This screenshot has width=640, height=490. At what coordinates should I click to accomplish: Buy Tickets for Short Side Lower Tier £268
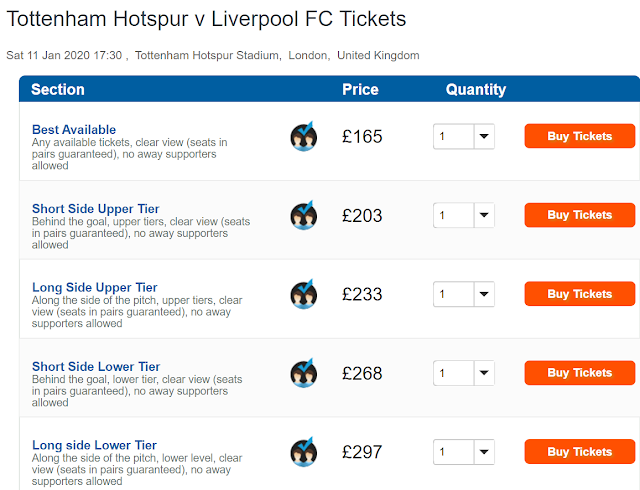[580, 373]
